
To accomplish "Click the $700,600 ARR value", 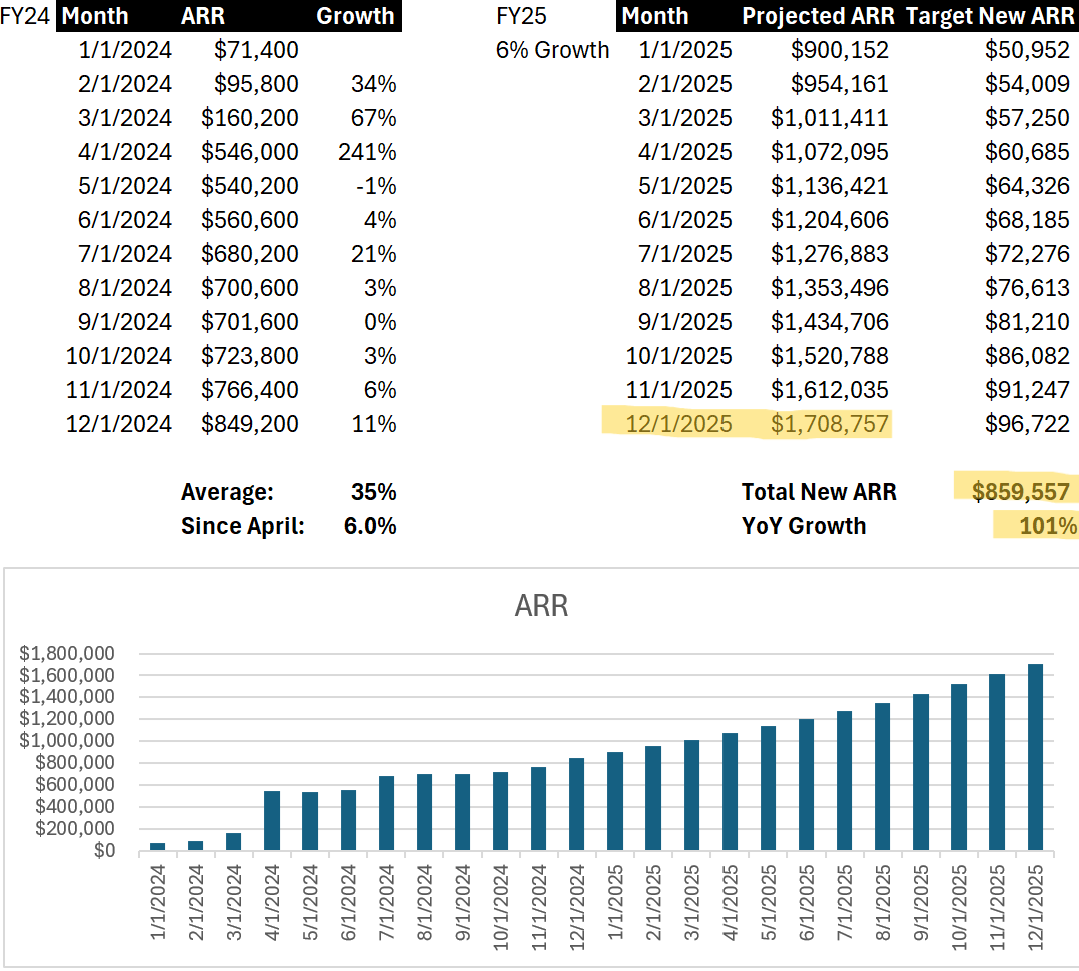I will [x=250, y=288].
